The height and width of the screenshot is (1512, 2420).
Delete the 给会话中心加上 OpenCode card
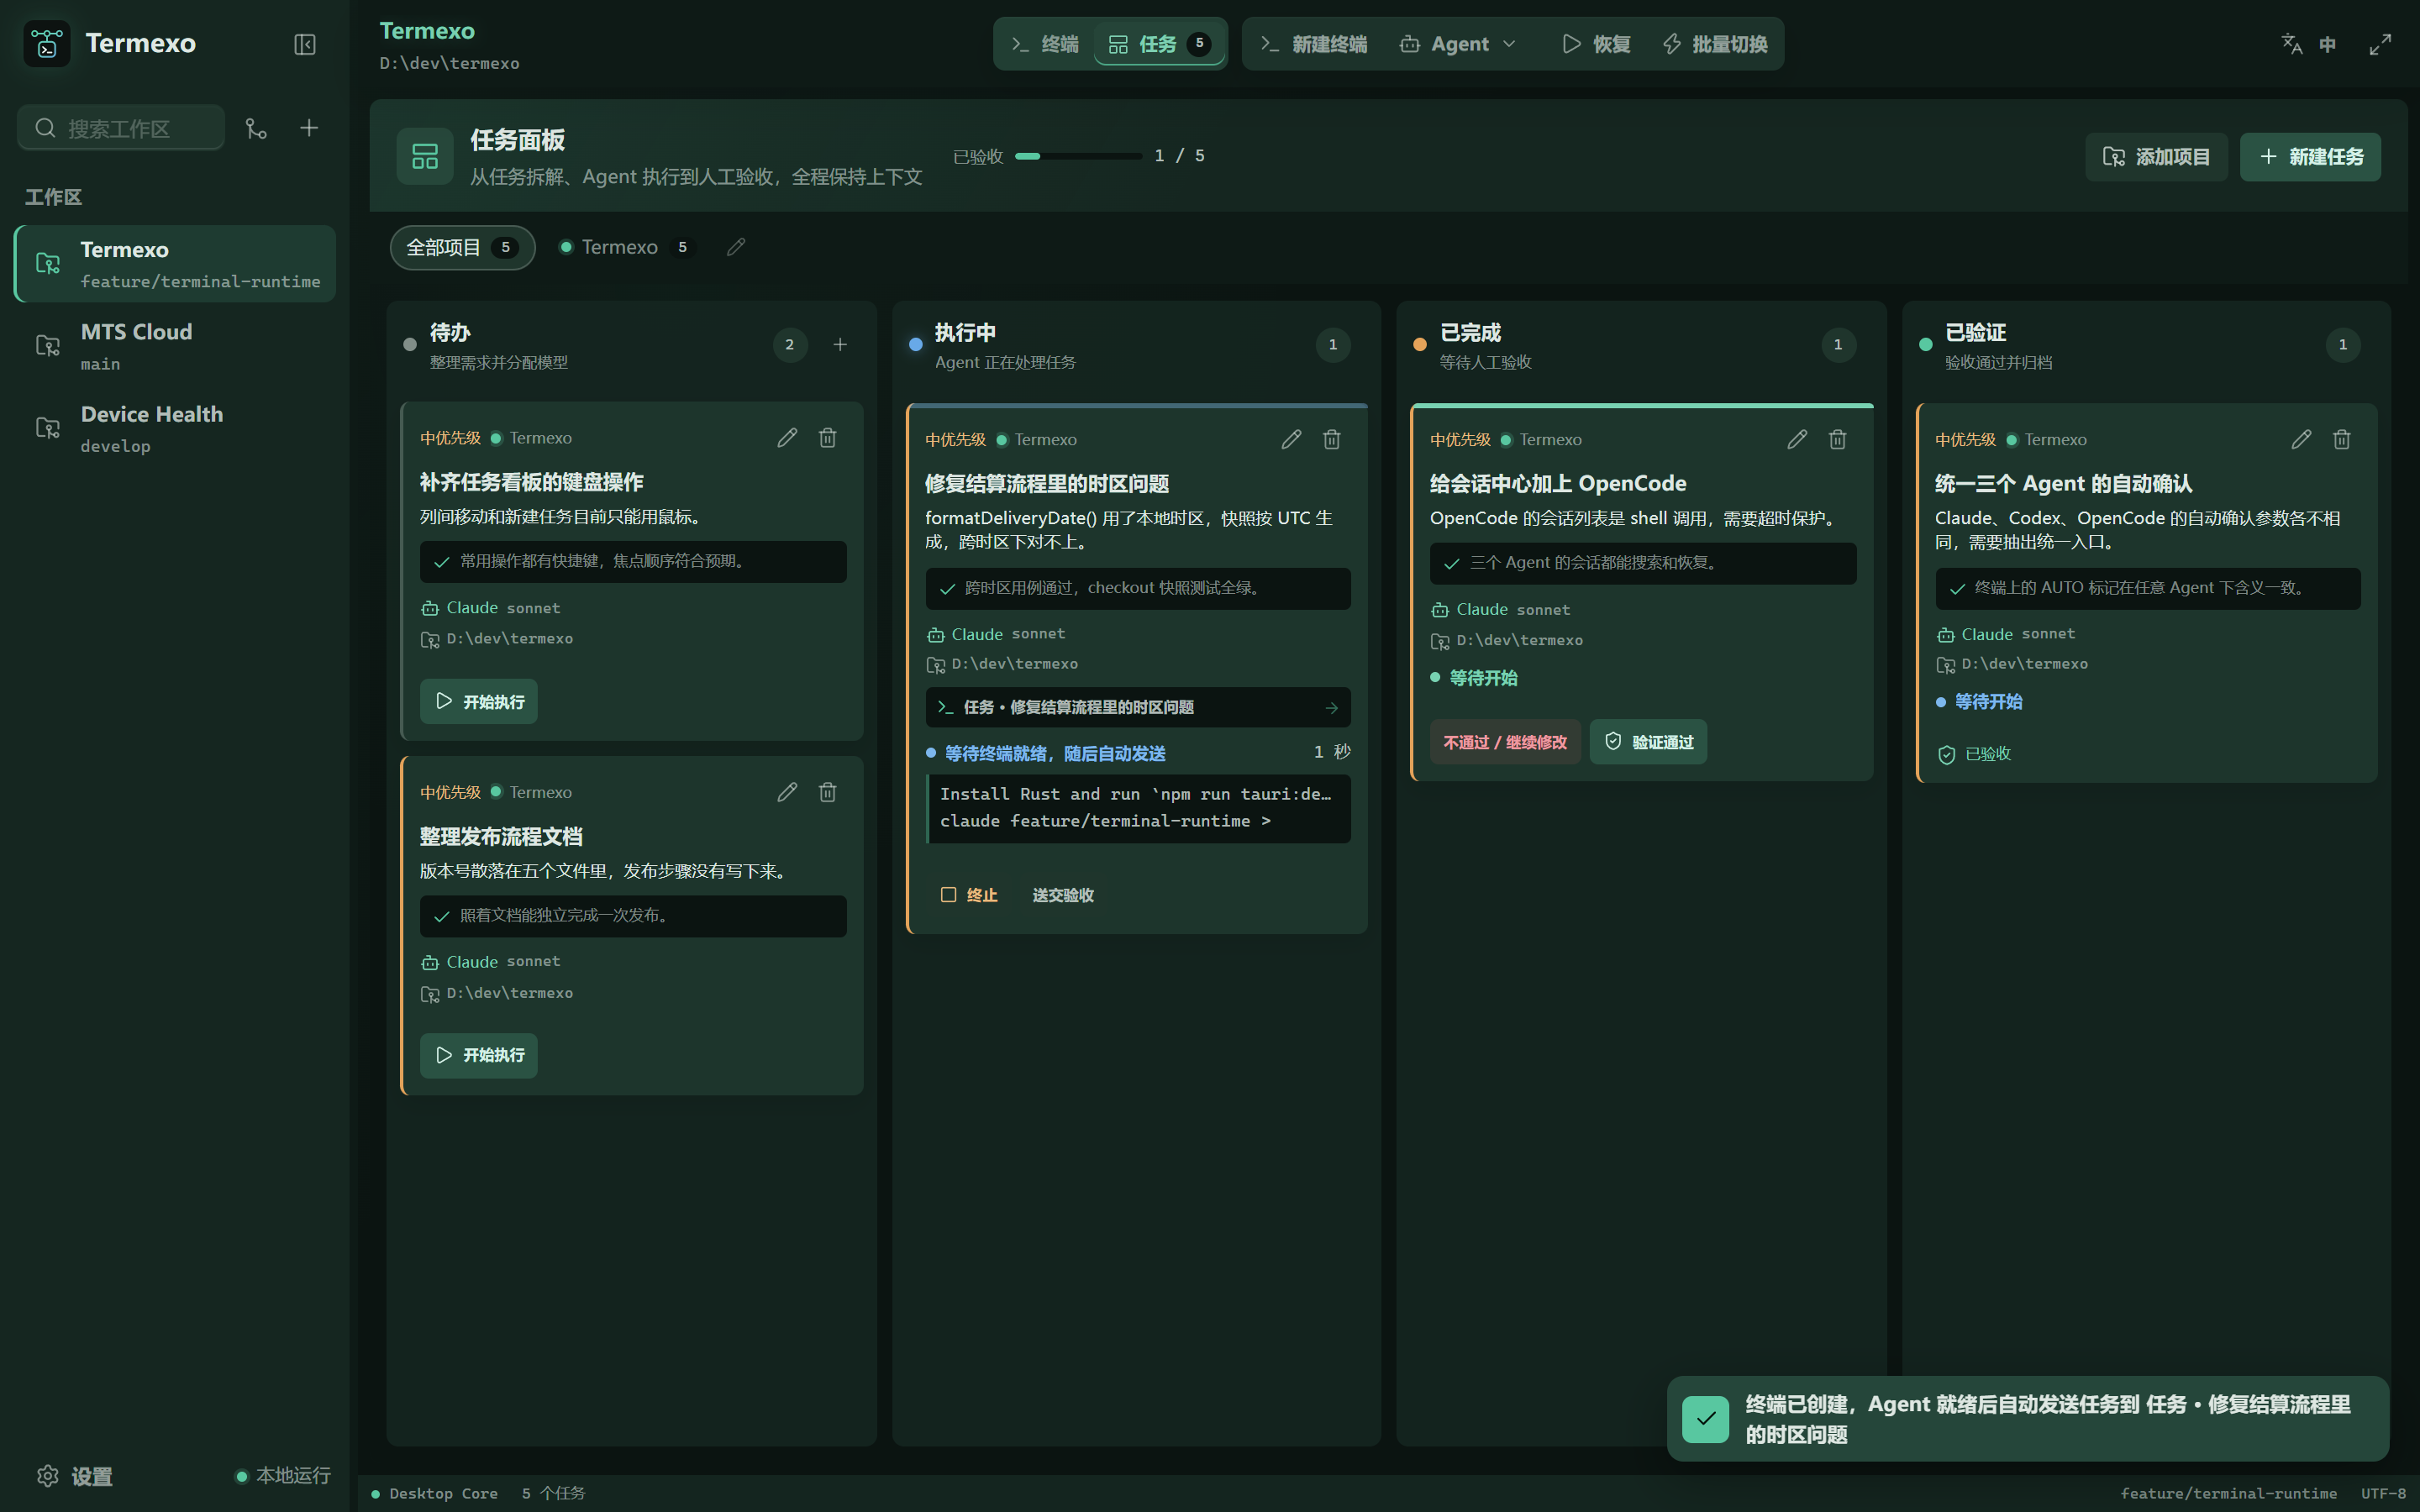[x=1838, y=440]
